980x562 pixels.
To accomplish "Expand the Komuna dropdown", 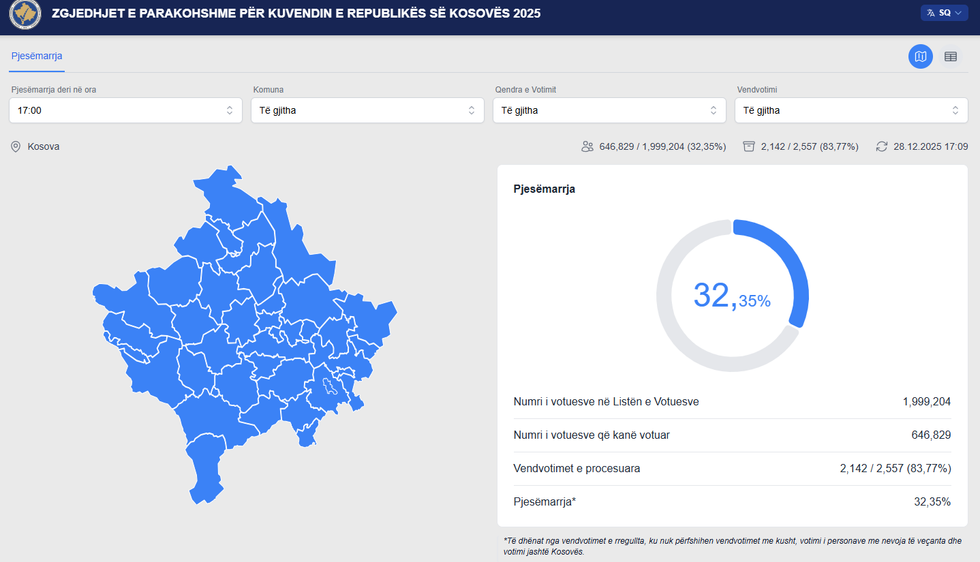I will point(367,111).
